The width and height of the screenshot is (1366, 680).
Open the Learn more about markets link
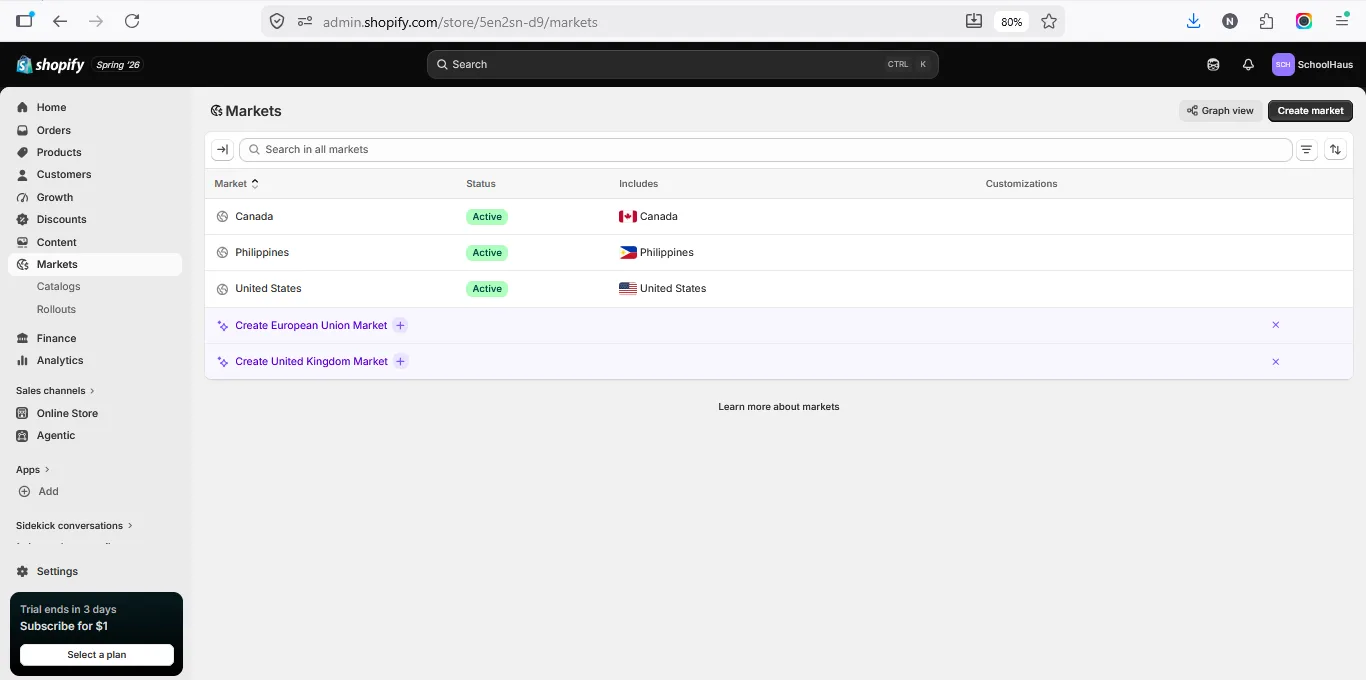[x=779, y=407]
